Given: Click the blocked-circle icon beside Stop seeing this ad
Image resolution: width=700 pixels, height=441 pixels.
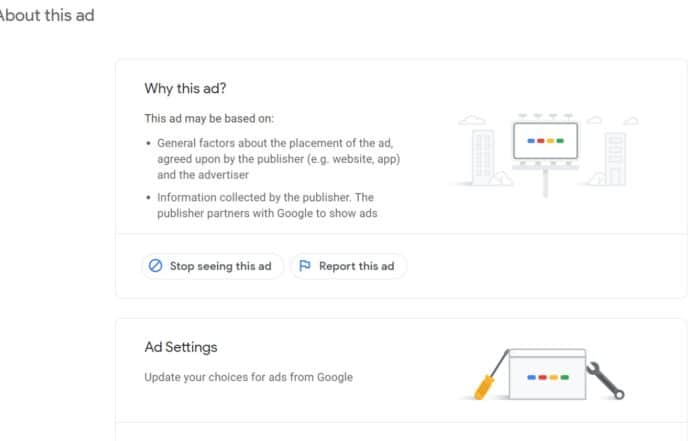Looking at the screenshot, I should click(x=155, y=266).
